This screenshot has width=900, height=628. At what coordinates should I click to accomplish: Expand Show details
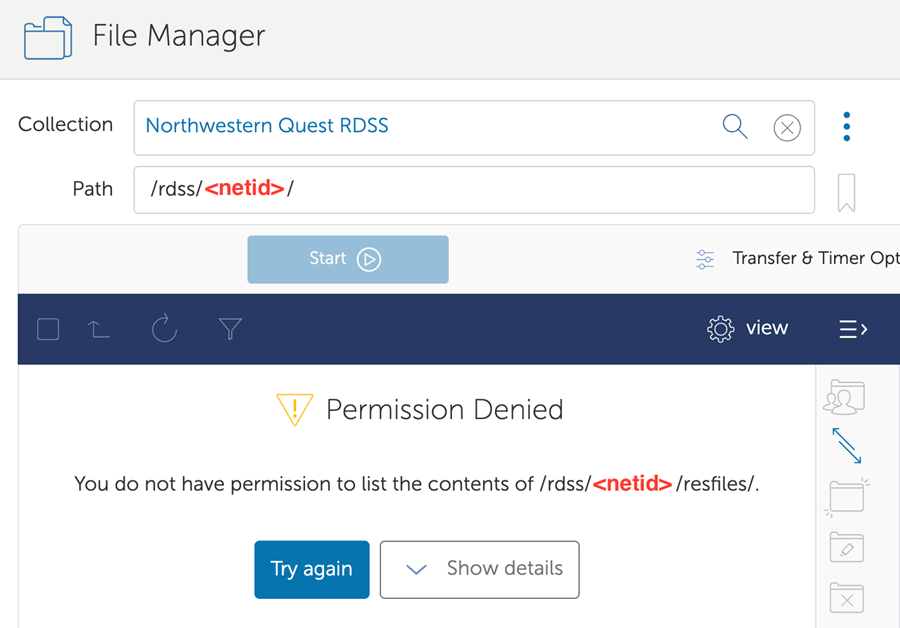click(x=480, y=569)
